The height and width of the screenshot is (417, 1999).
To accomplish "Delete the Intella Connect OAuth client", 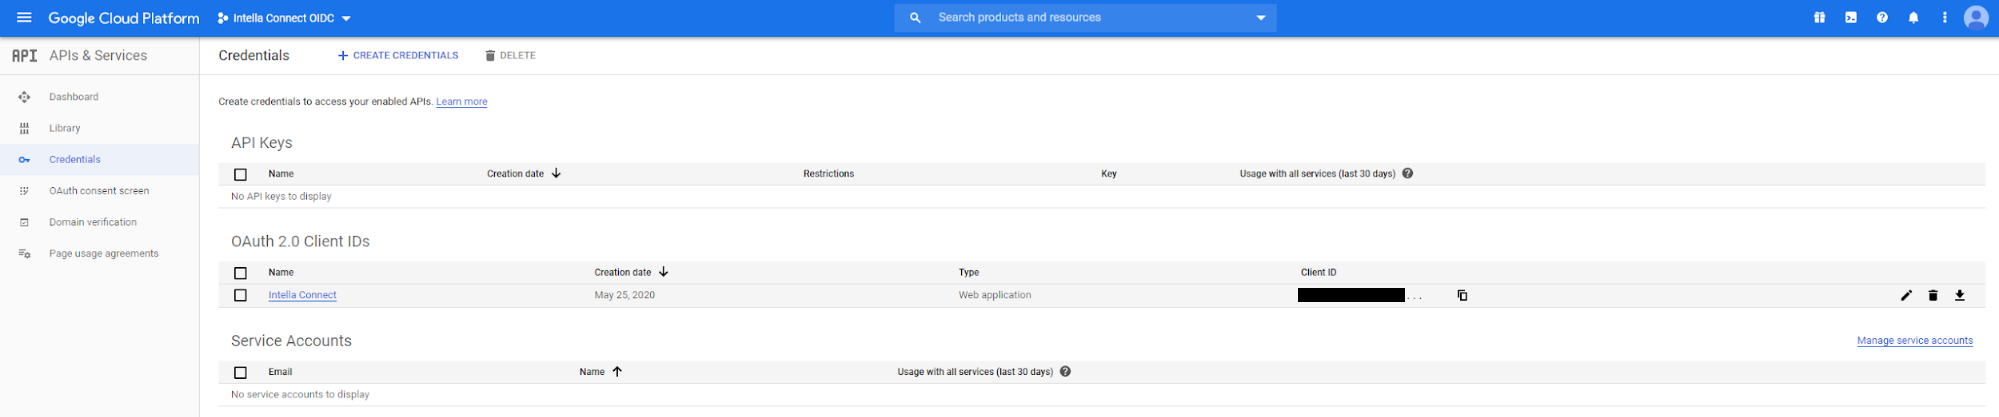I will 1933,295.
